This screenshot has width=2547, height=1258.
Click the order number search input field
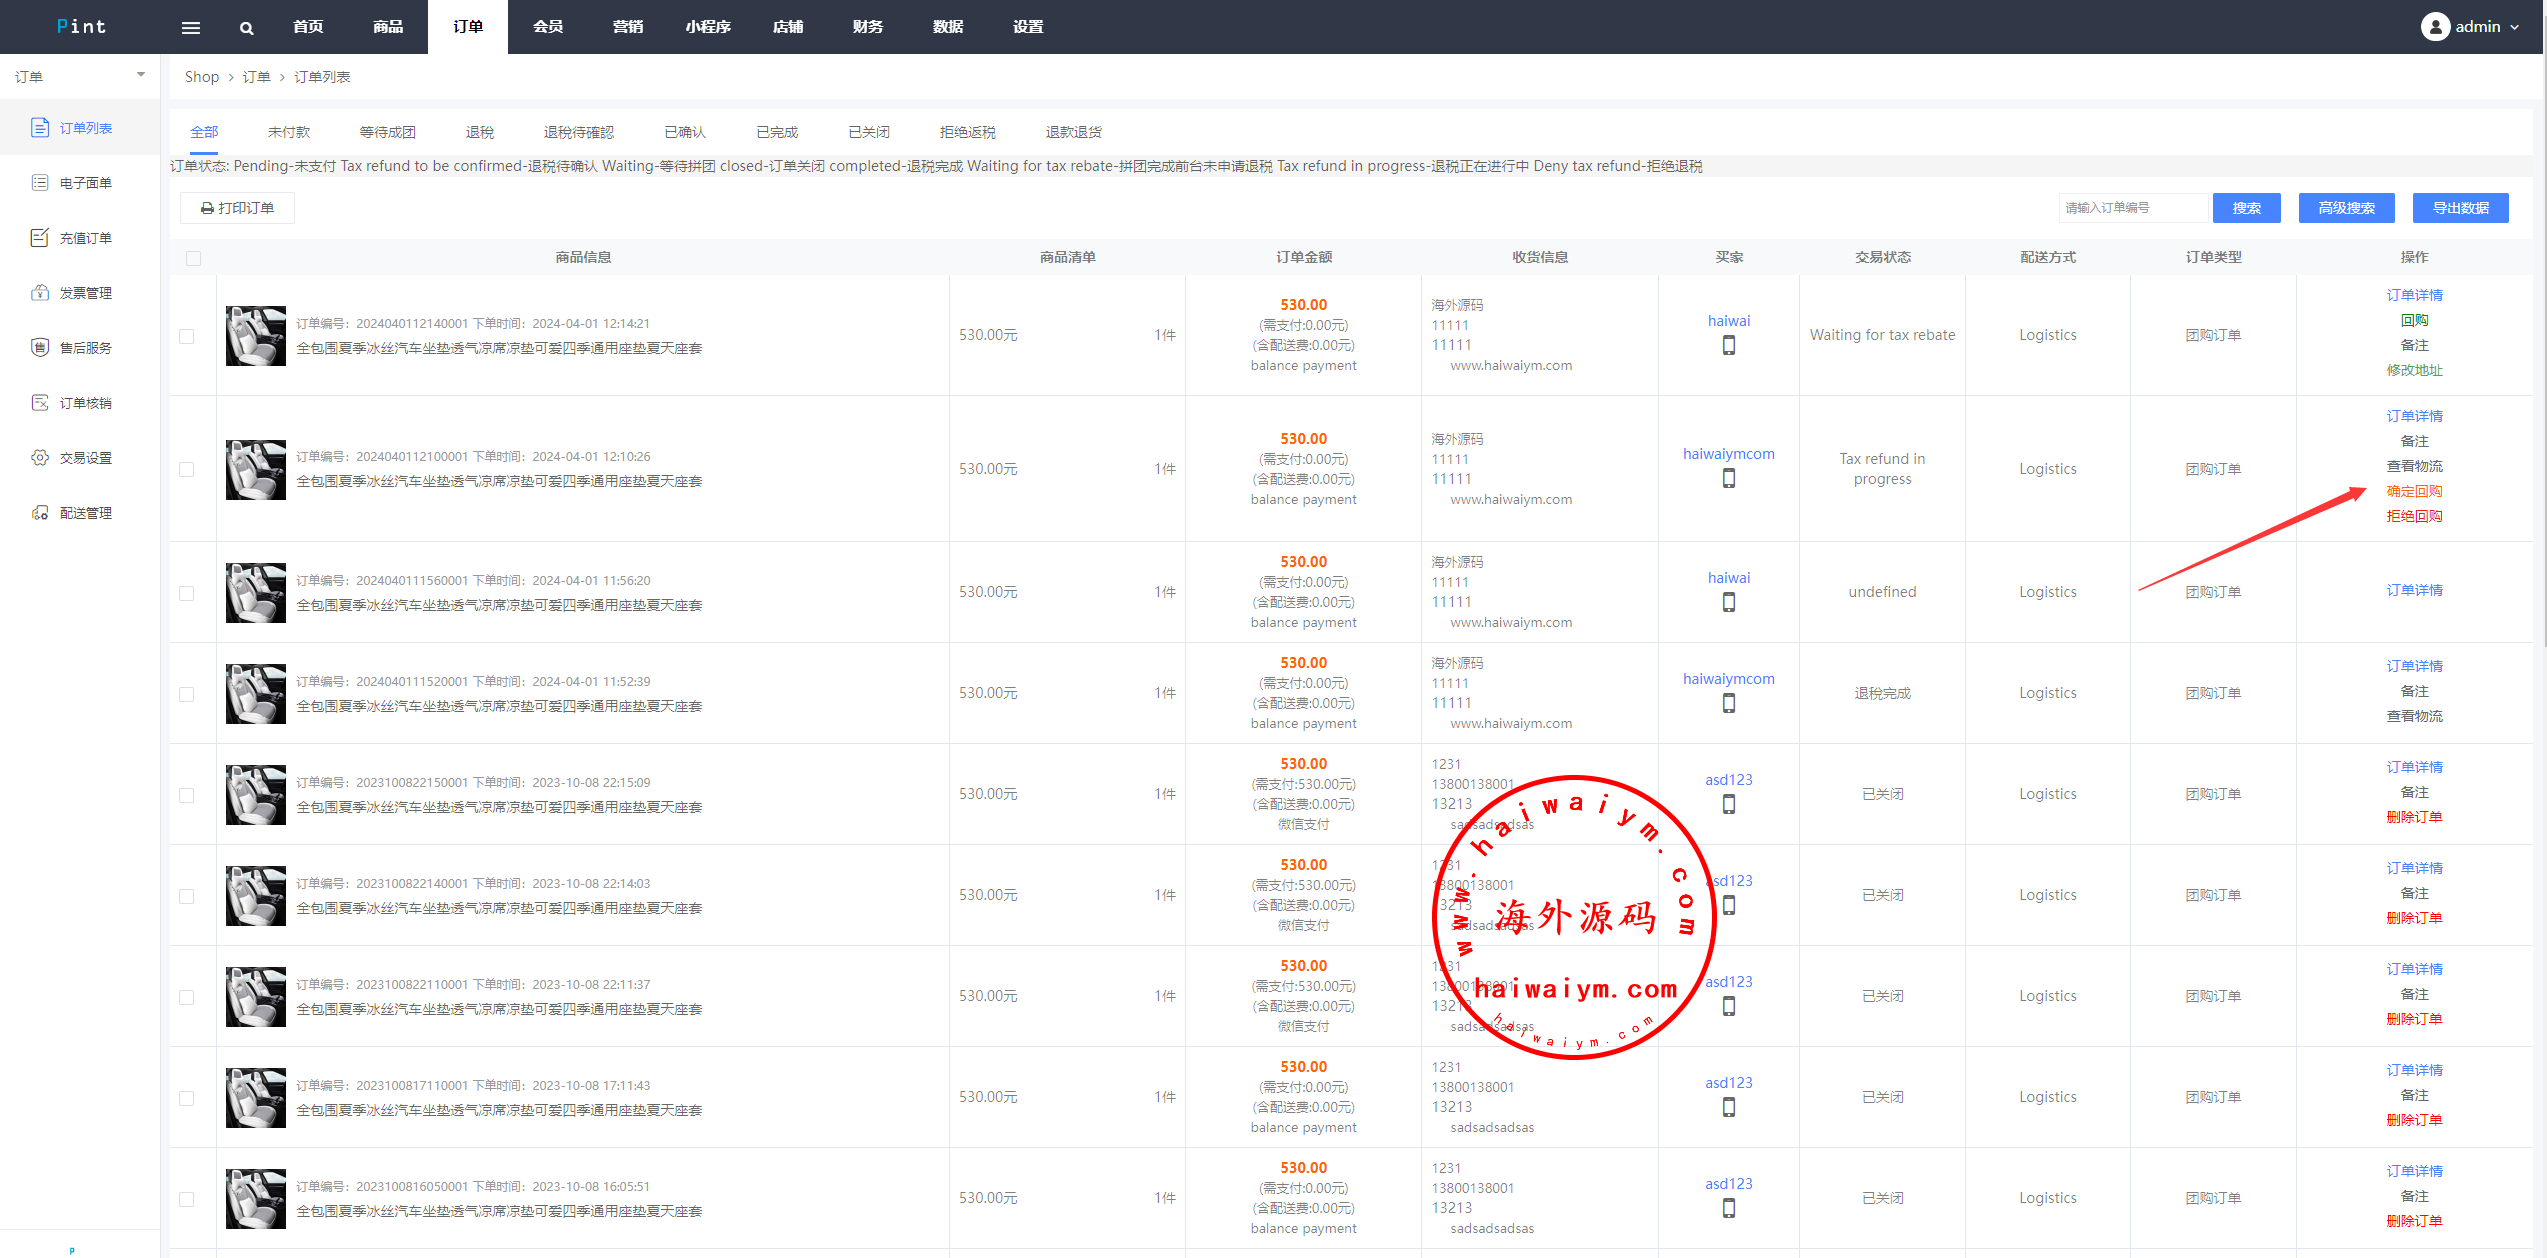(2132, 208)
